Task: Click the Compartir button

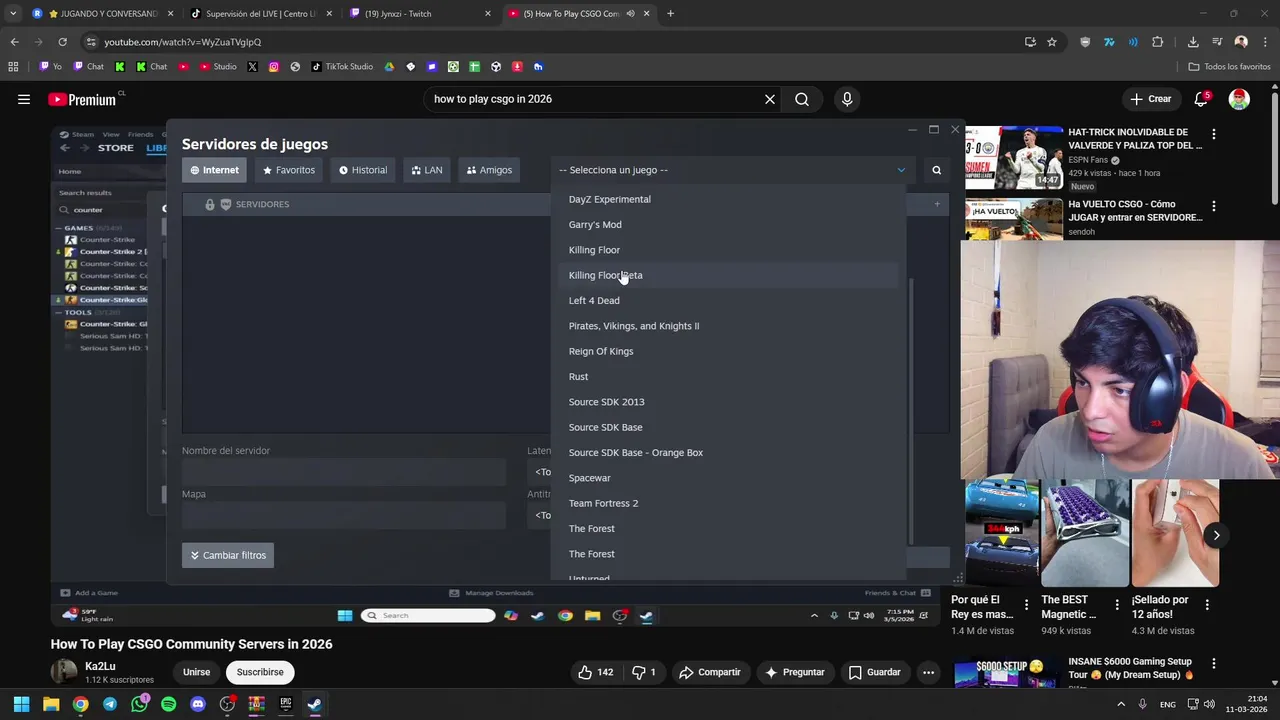Action: point(710,672)
